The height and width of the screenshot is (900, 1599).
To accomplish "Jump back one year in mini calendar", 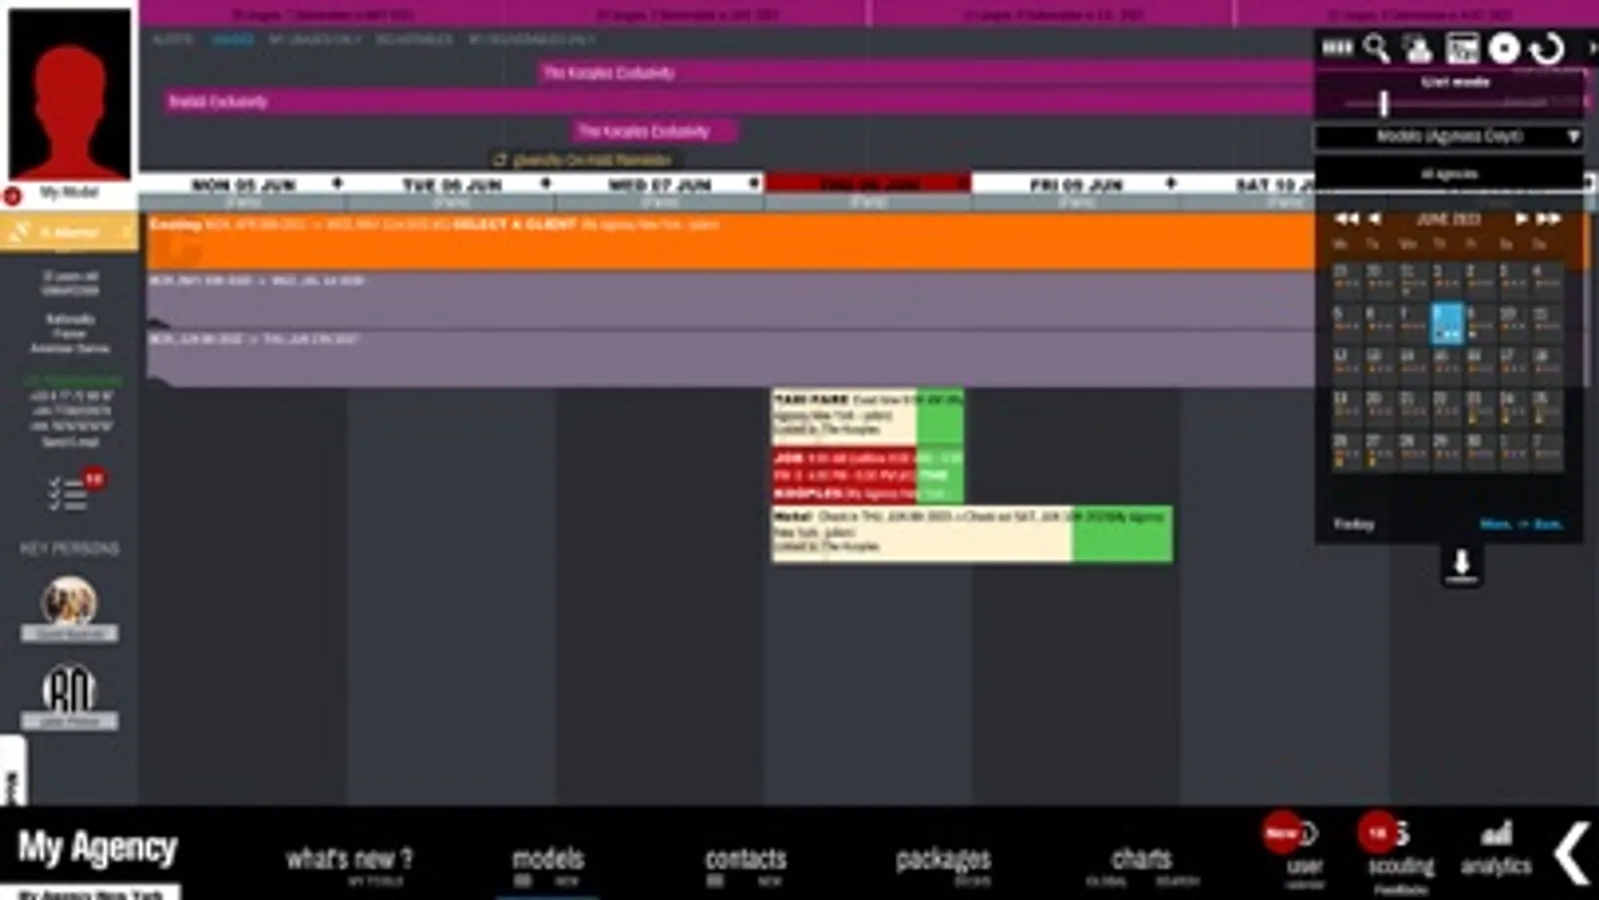I will coord(1346,218).
